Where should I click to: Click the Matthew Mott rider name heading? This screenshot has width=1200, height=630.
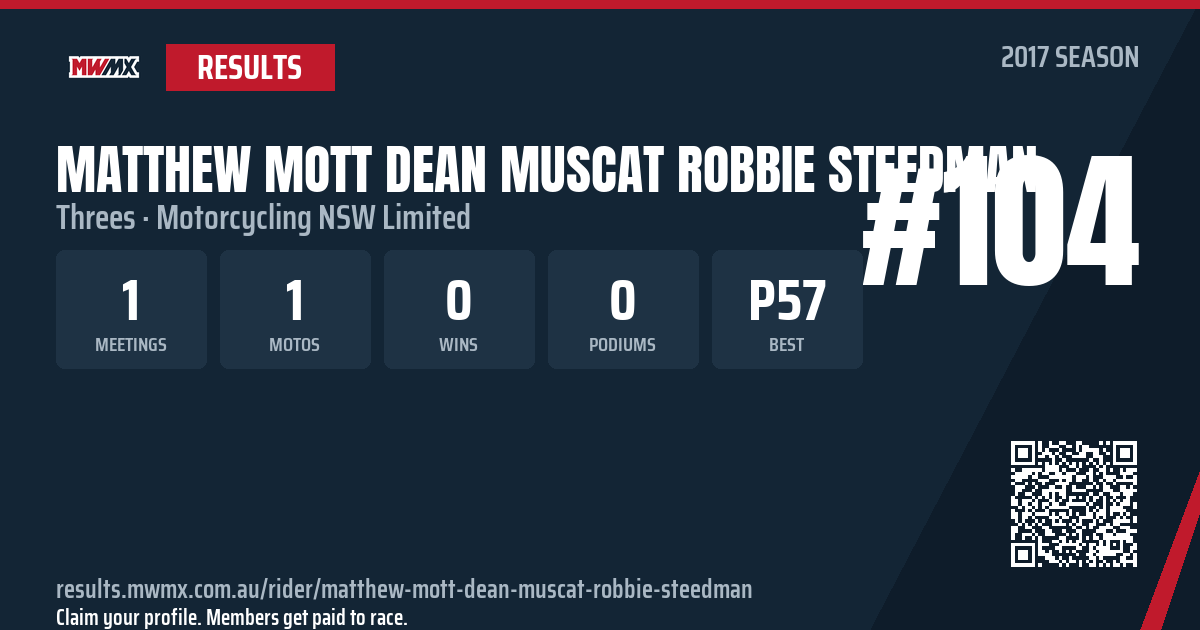click(546, 171)
